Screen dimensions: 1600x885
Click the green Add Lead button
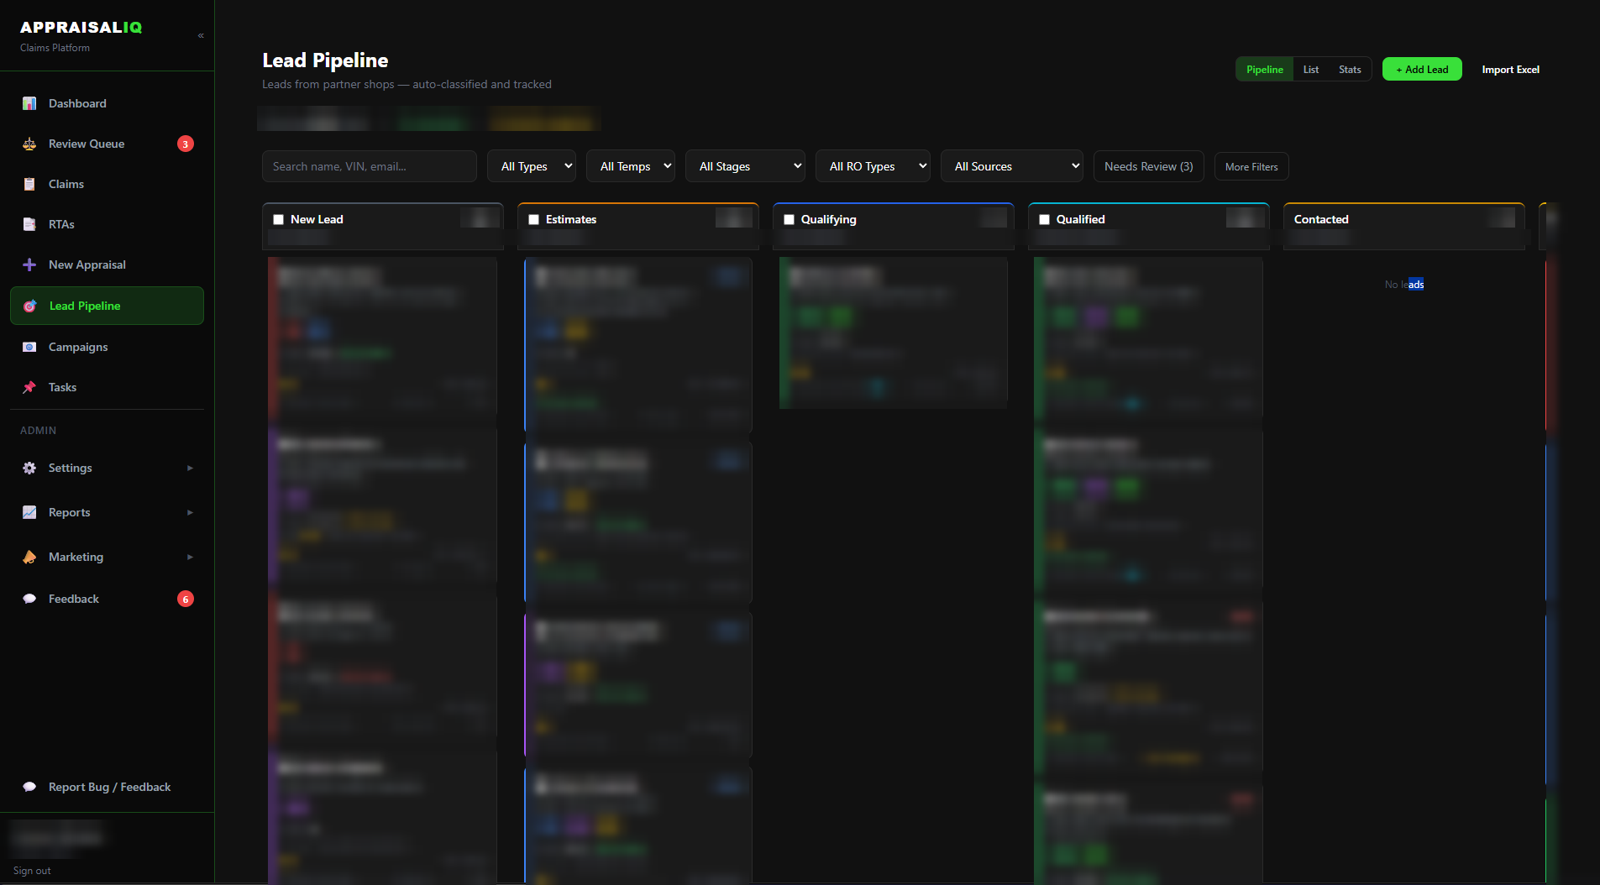(x=1422, y=69)
